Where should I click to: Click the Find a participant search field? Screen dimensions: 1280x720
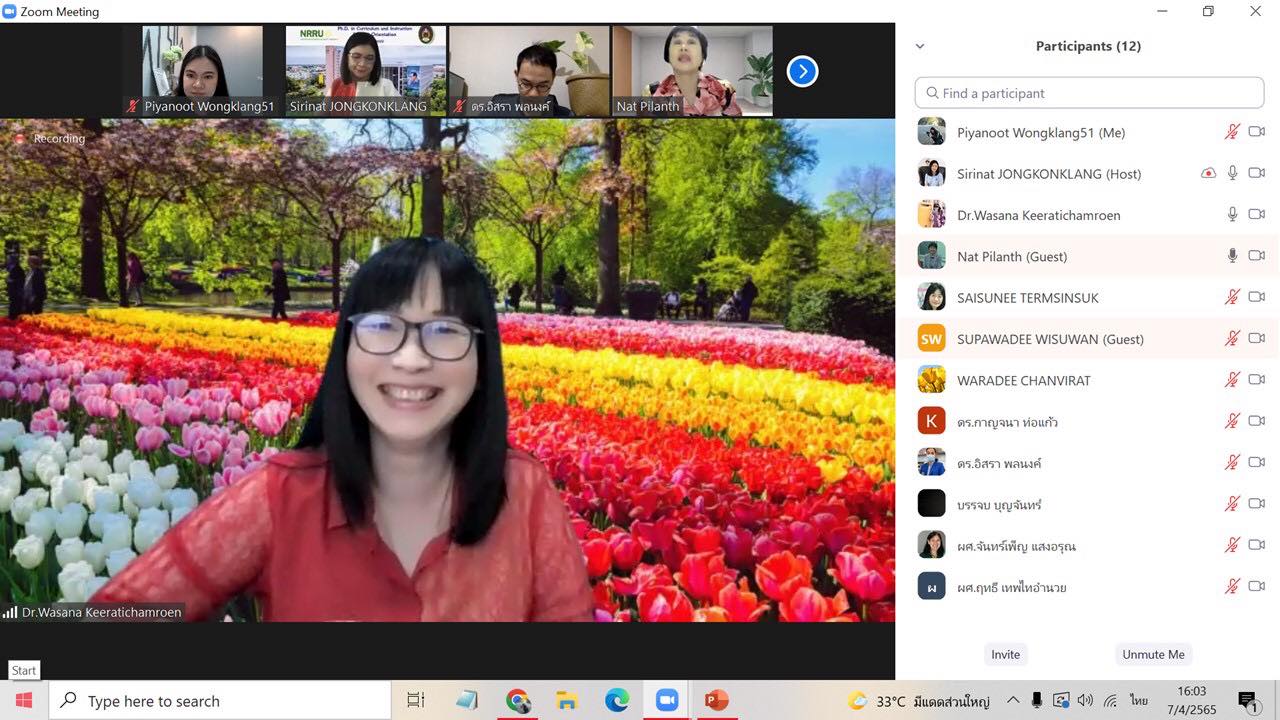click(1089, 93)
